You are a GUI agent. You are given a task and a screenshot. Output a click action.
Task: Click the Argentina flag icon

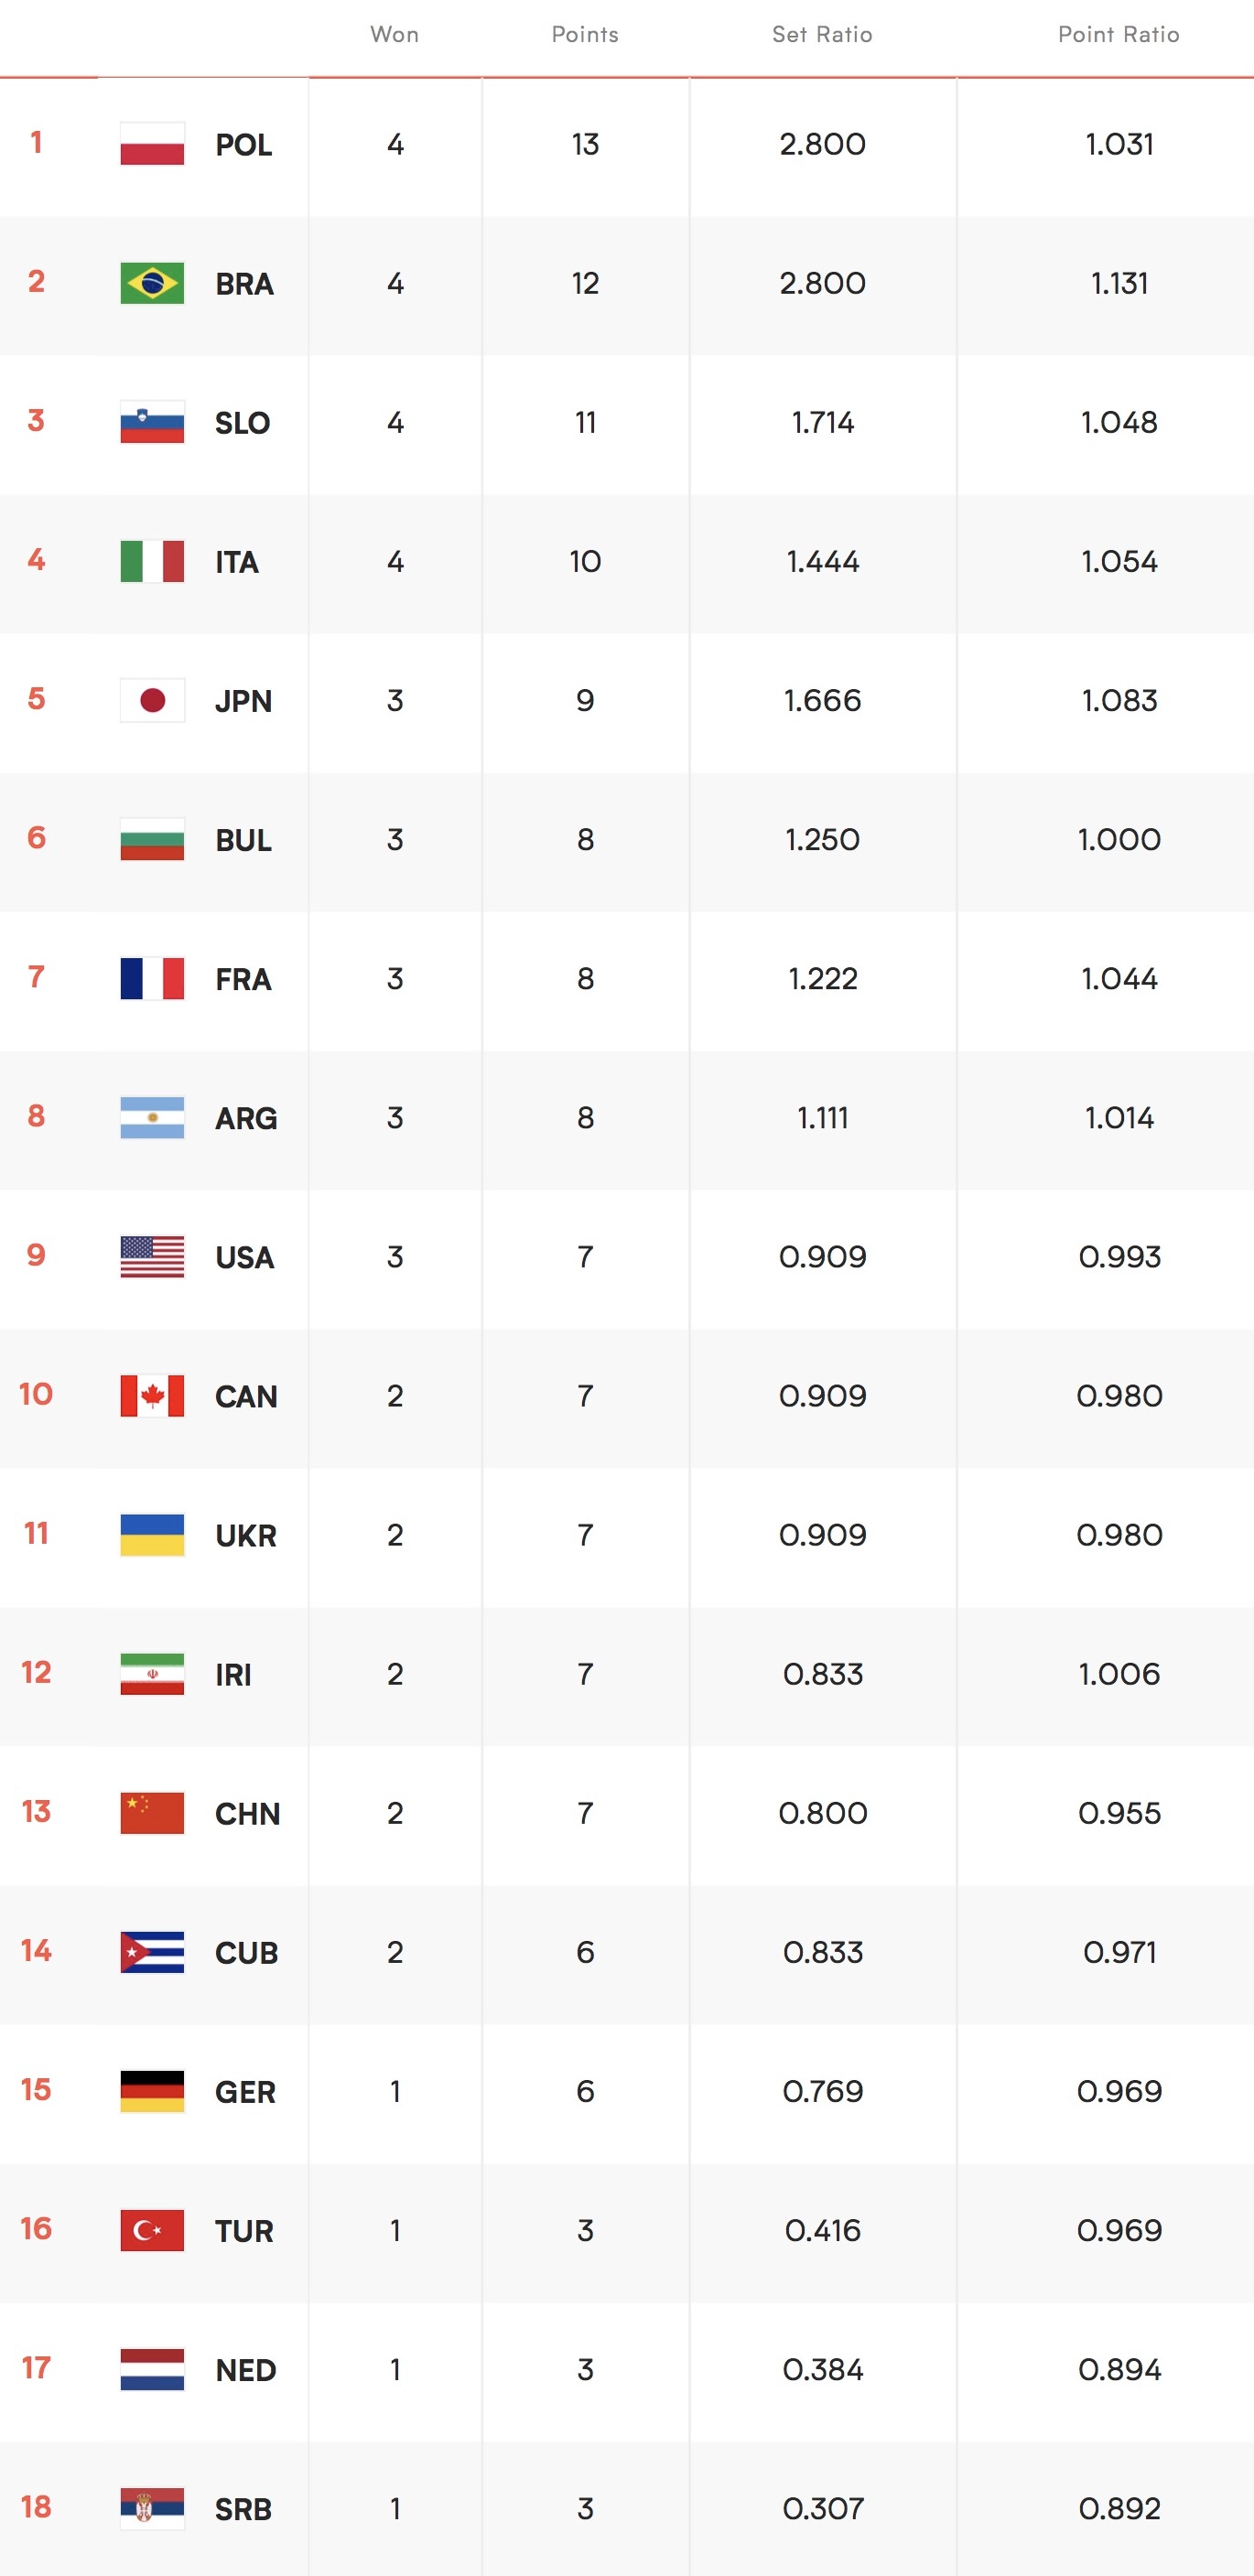tap(152, 1117)
